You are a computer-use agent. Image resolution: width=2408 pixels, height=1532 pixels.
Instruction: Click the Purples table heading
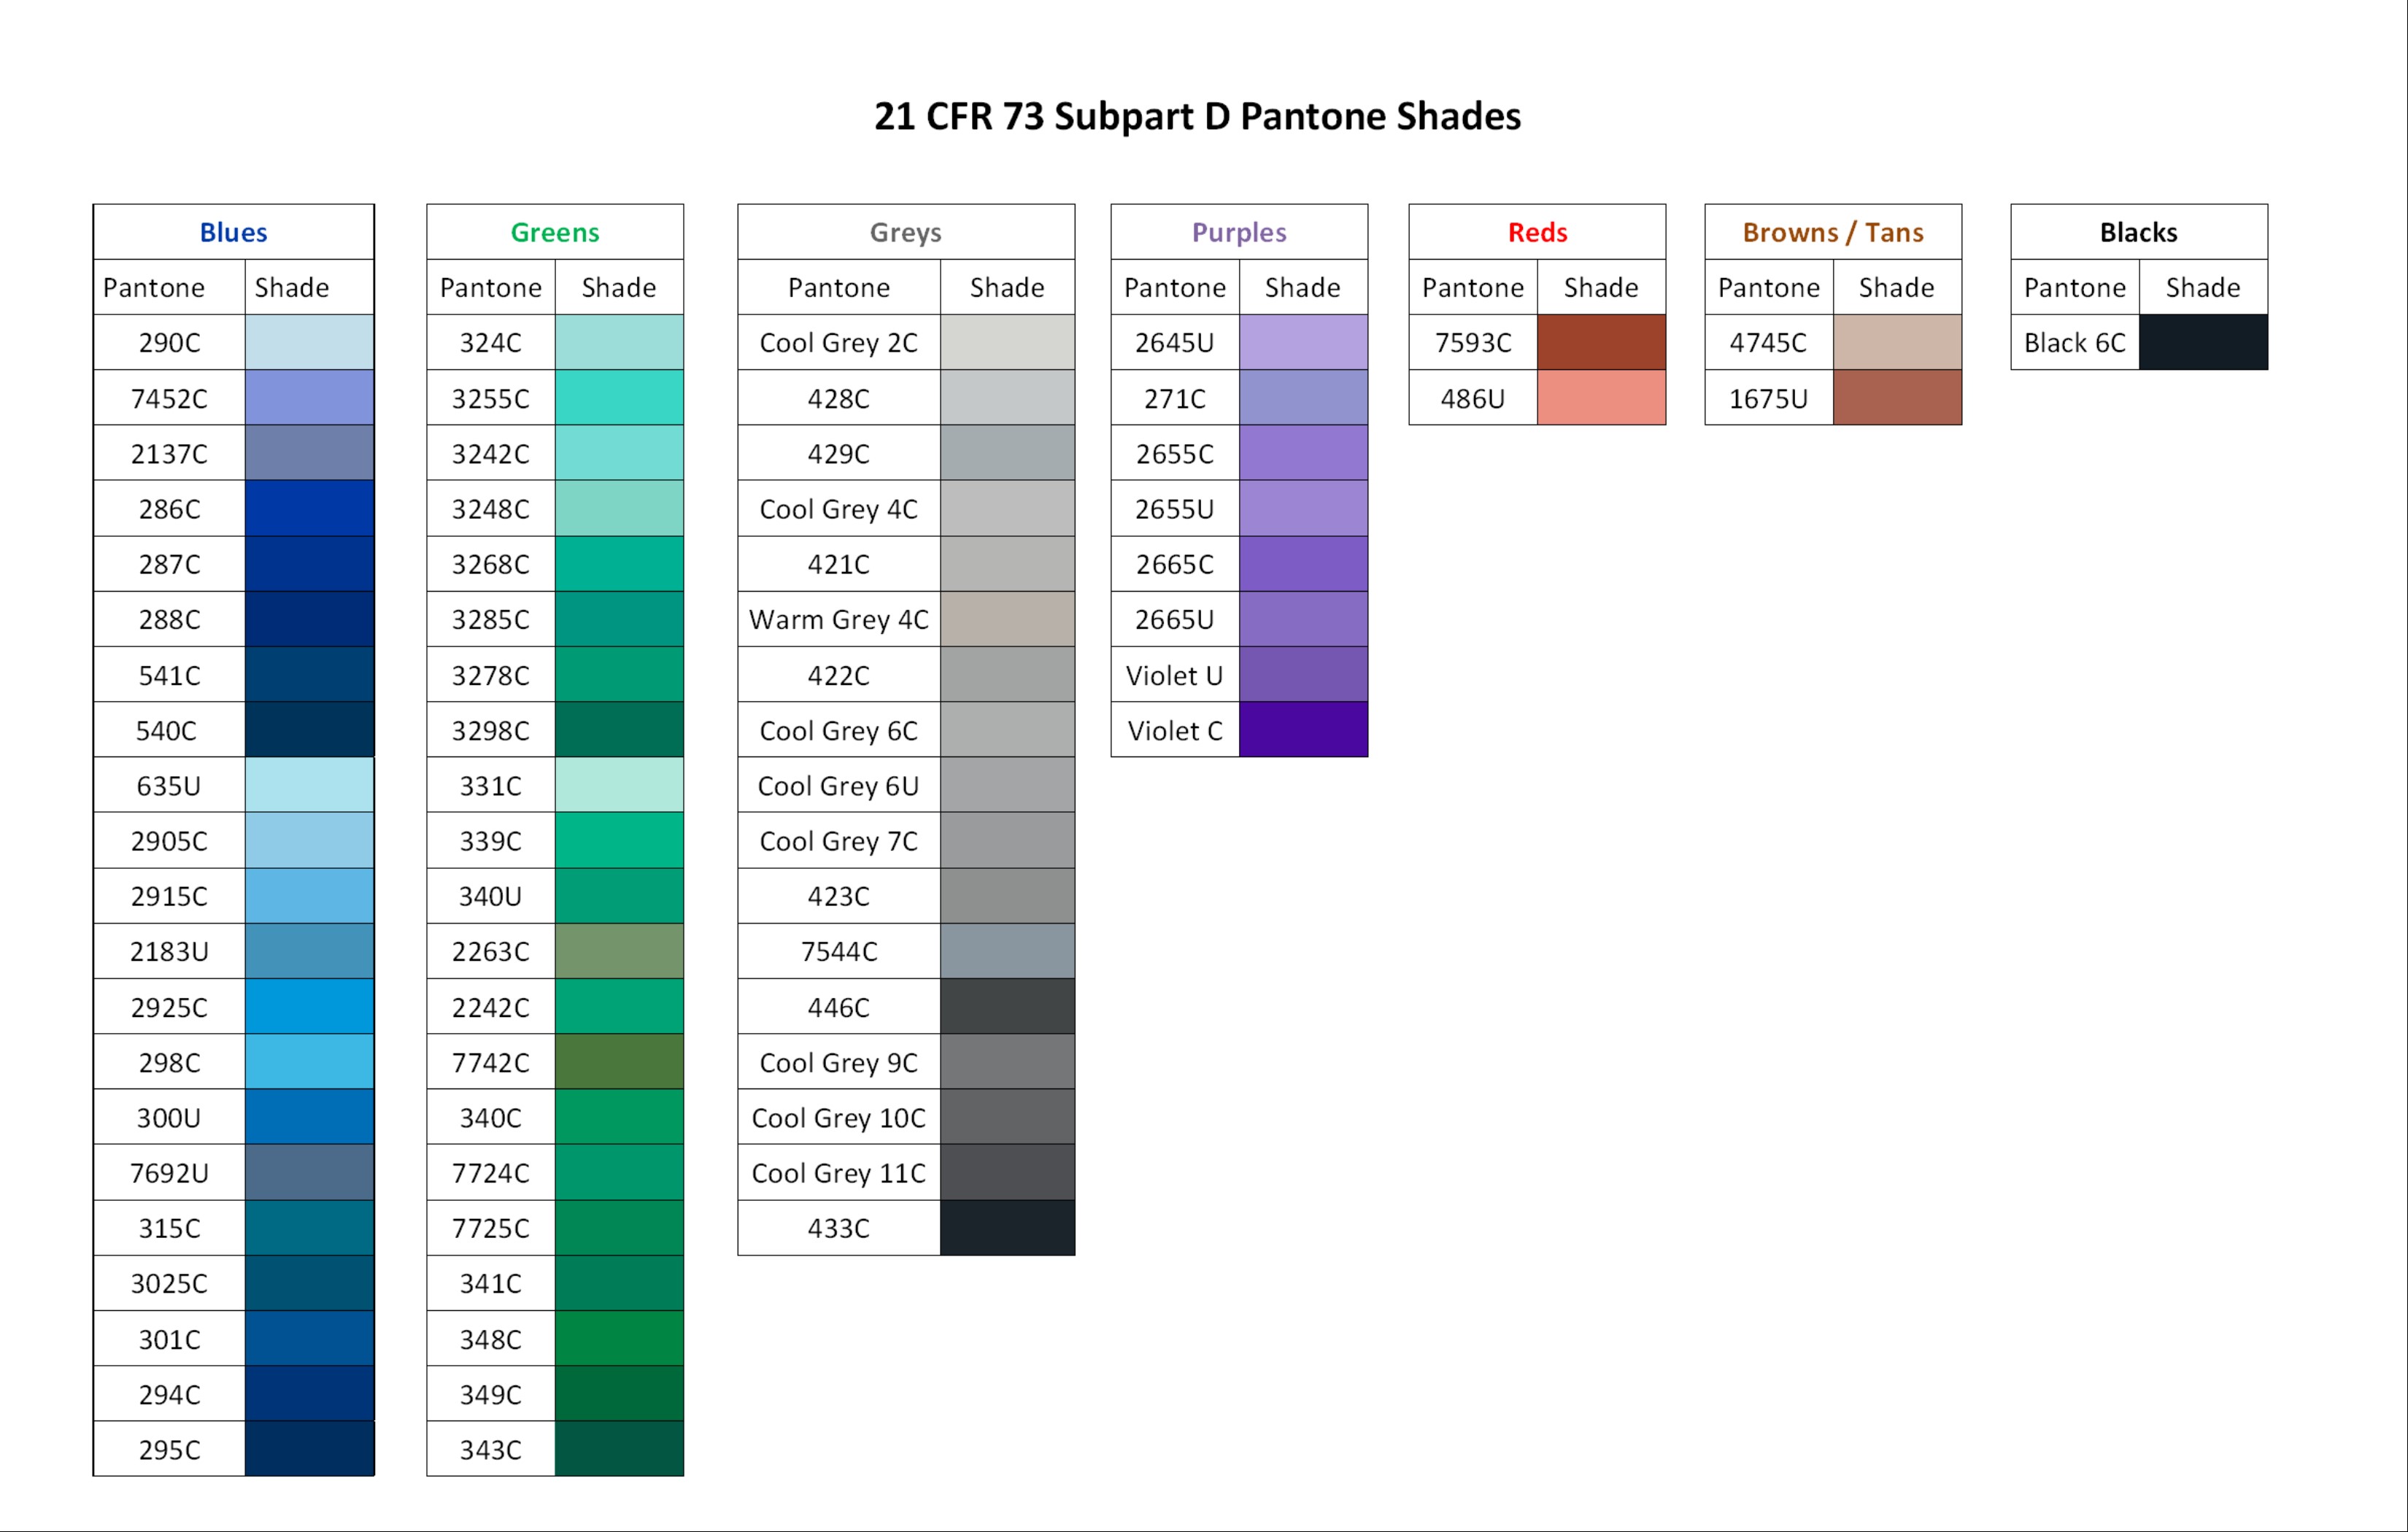[x=1239, y=232]
